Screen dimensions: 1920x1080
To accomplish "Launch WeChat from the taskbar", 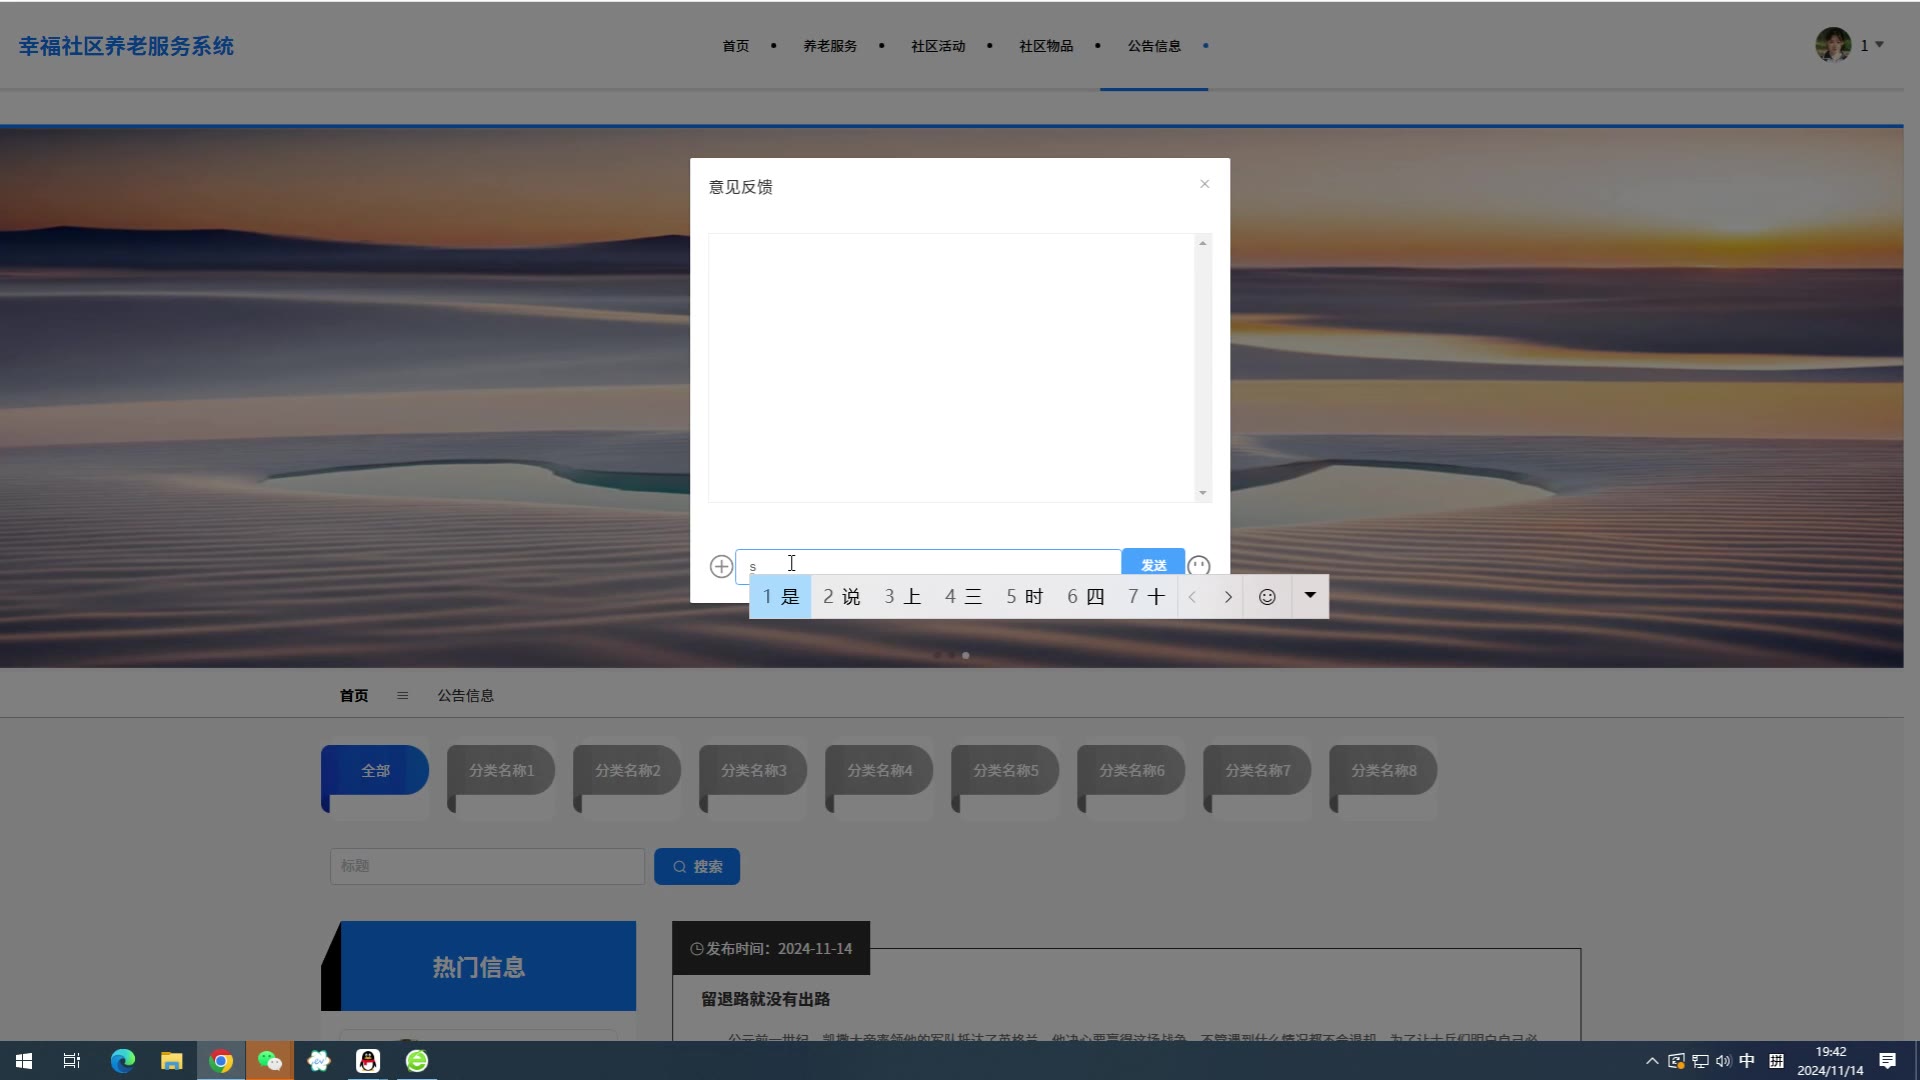I will pyautogui.click(x=270, y=1061).
